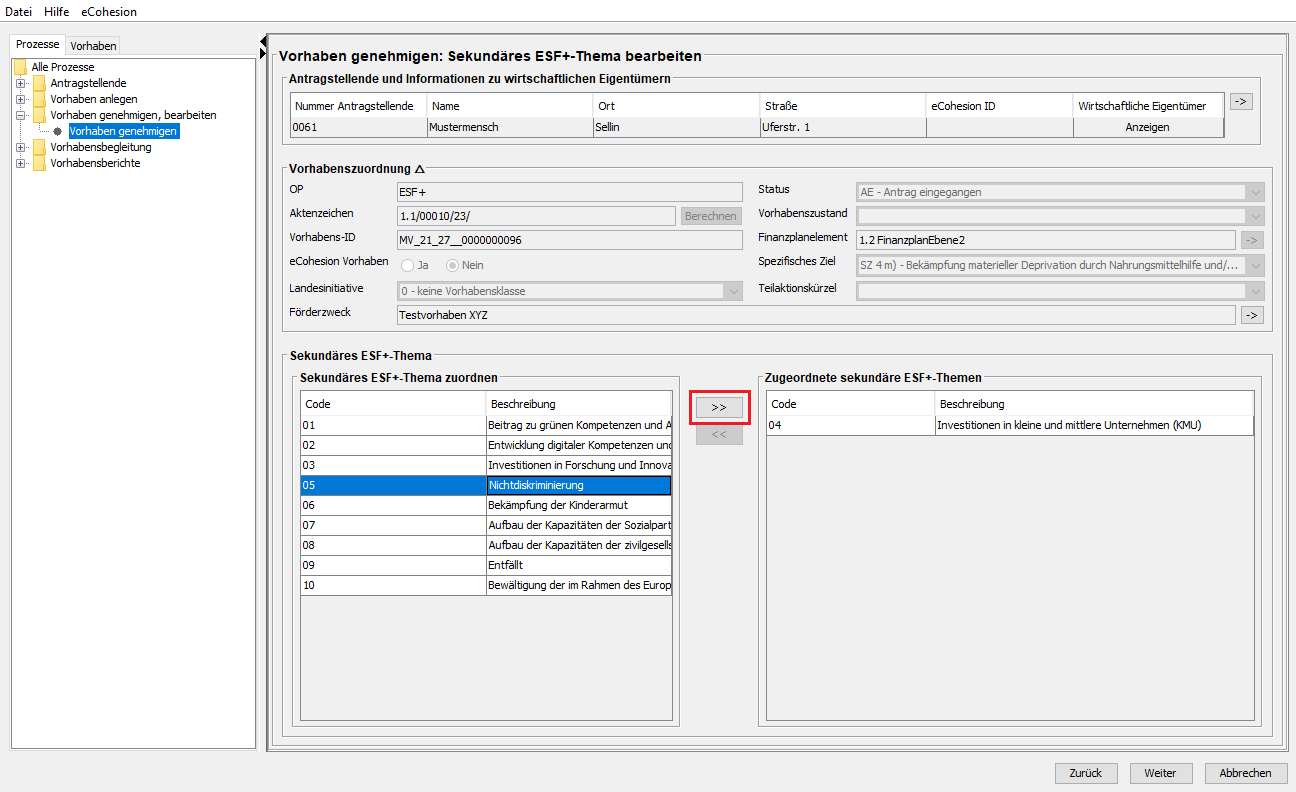The width and height of the screenshot is (1296, 792).
Task: Expand the Vorhabensbegleitung tree node
Action: tap(20, 147)
